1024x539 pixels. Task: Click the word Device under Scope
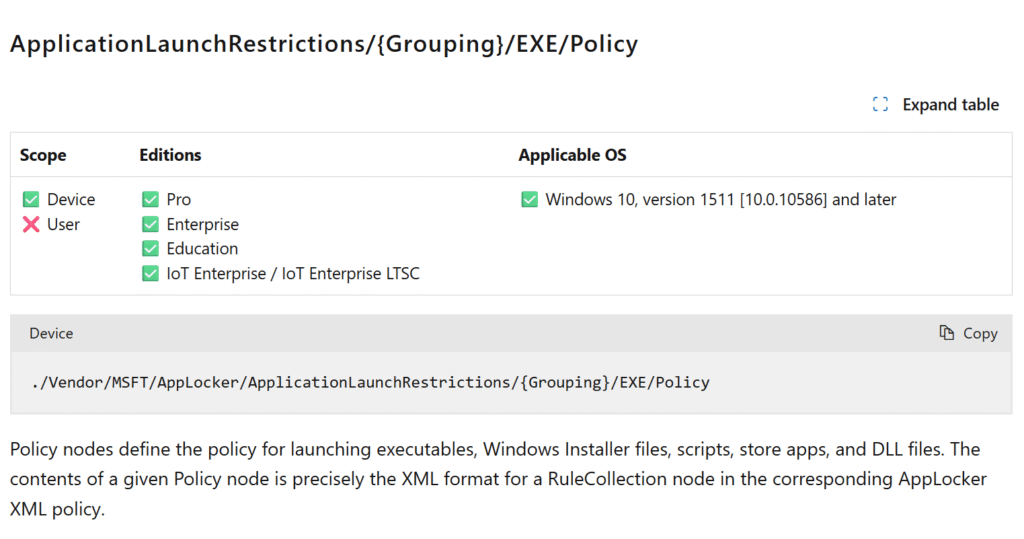point(71,199)
